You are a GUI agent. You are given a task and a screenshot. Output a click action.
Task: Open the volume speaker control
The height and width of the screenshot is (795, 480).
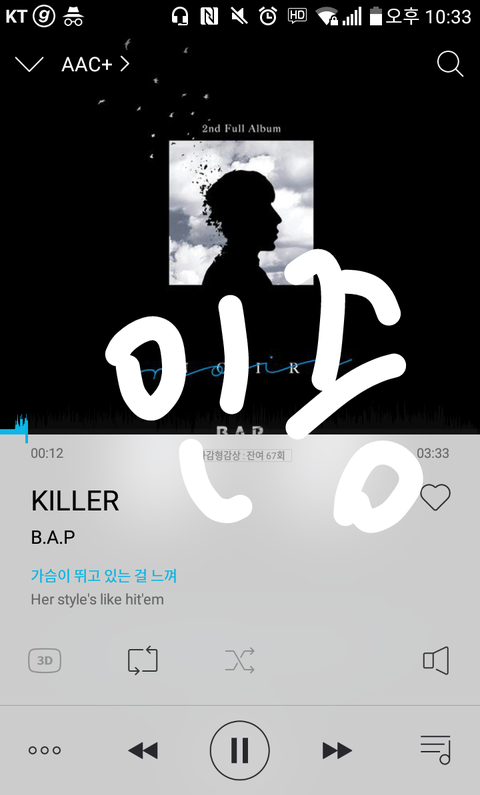pyautogui.click(x=436, y=661)
